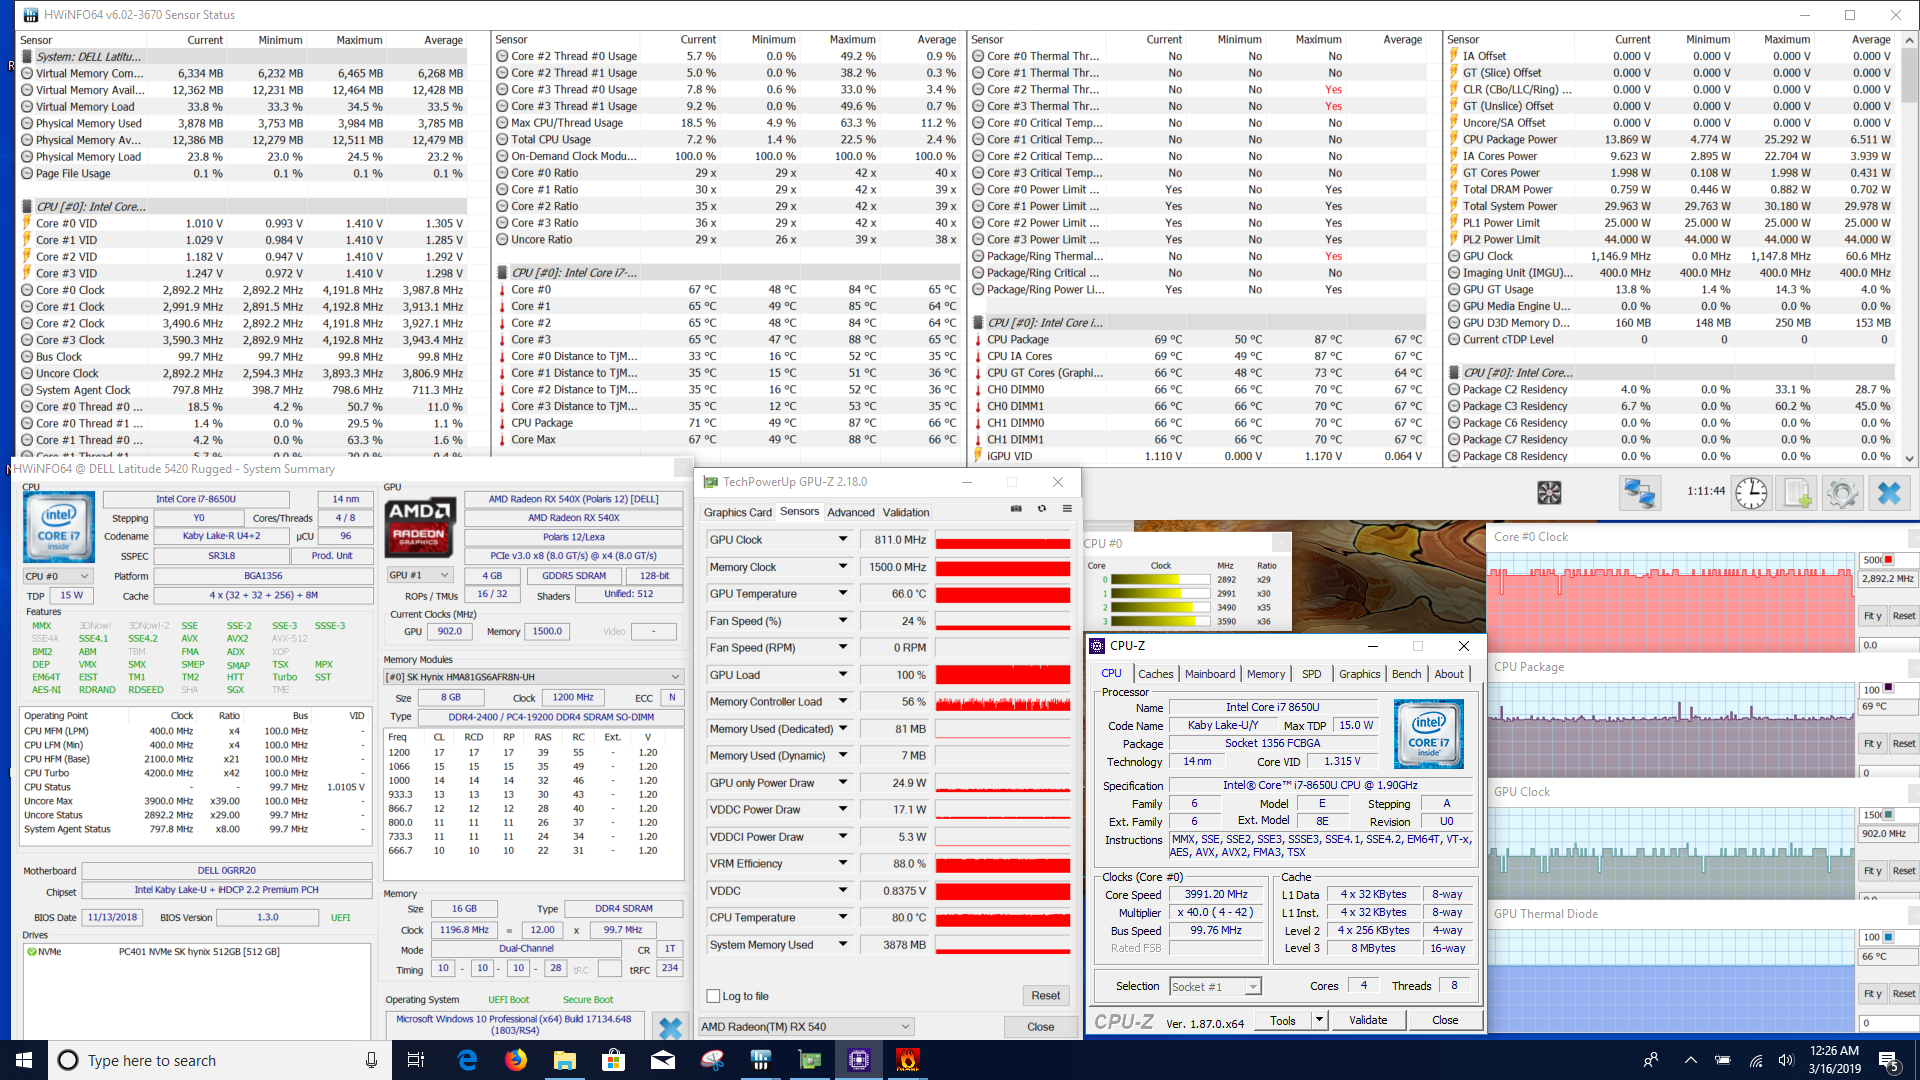The width and height of the screenshot is (1920, 1080).
Task: Open Firefox from the taskbar
Action: [516, 1060]
